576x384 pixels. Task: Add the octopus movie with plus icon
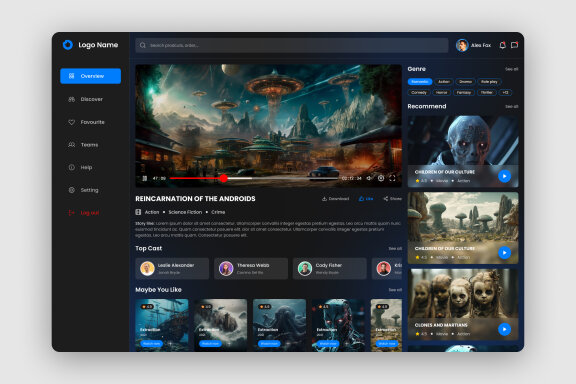pyautogui.click(x=288, y=344)
